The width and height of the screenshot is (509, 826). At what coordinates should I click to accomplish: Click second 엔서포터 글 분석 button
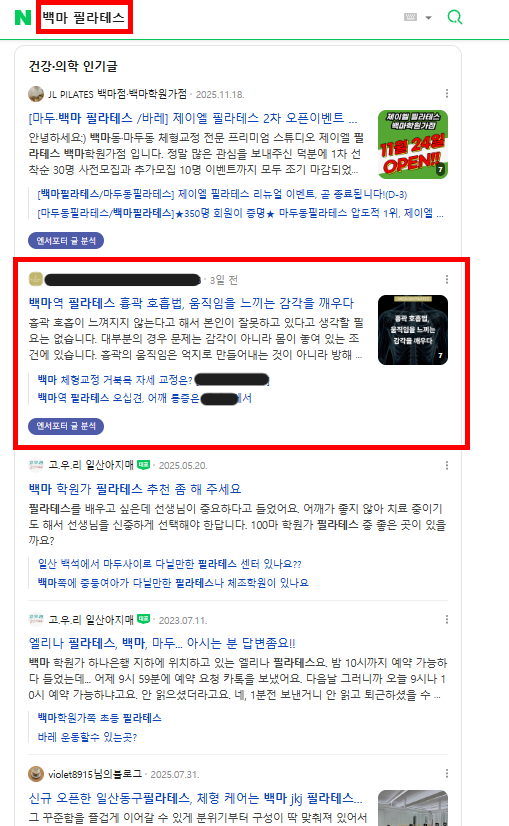point(66,426)
